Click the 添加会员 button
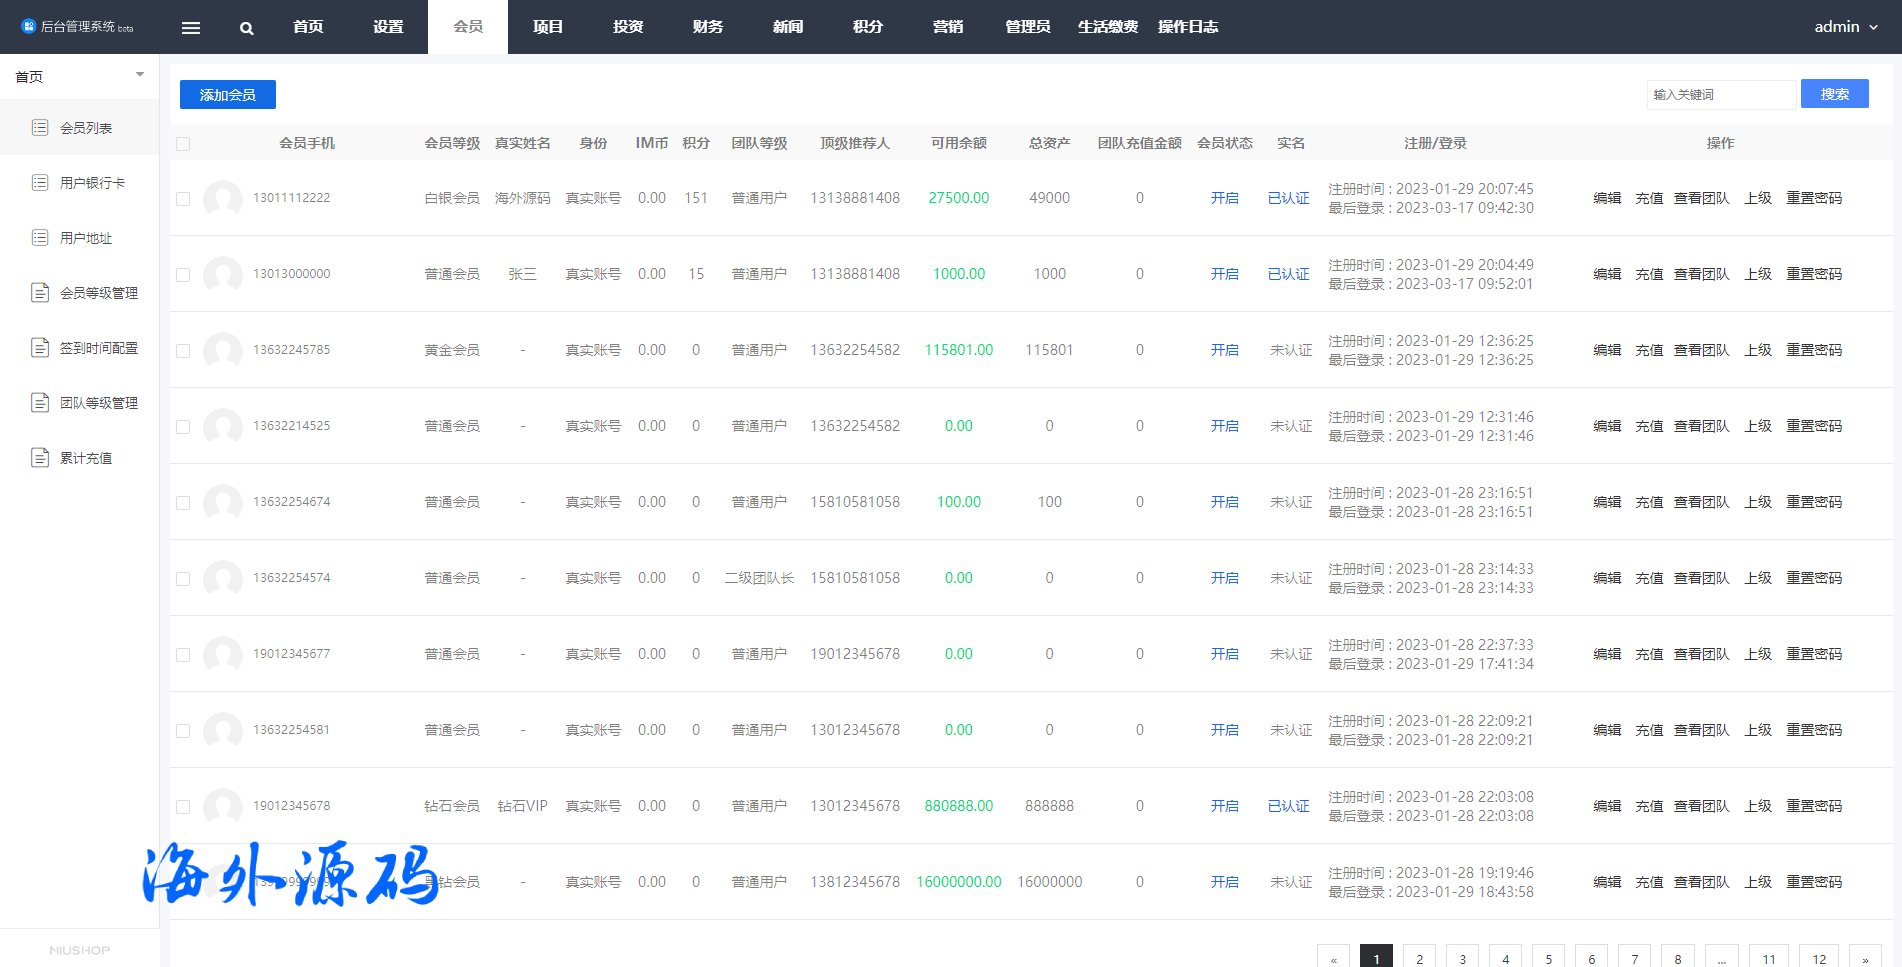Viewport: 1902px width, 967px height. [228, 94]
